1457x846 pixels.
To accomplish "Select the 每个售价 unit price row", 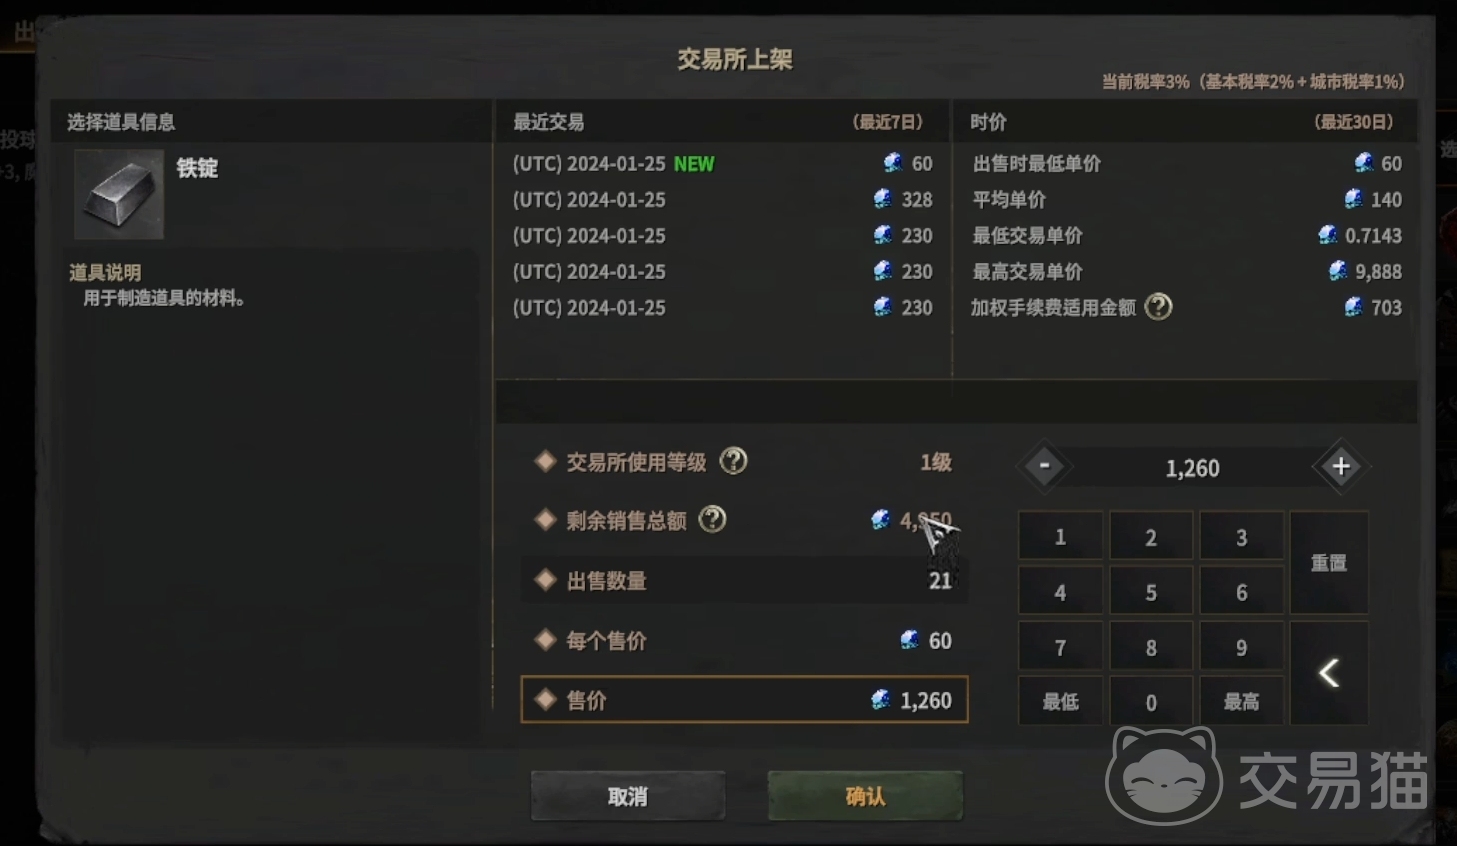I will click(x=744, y=640).
